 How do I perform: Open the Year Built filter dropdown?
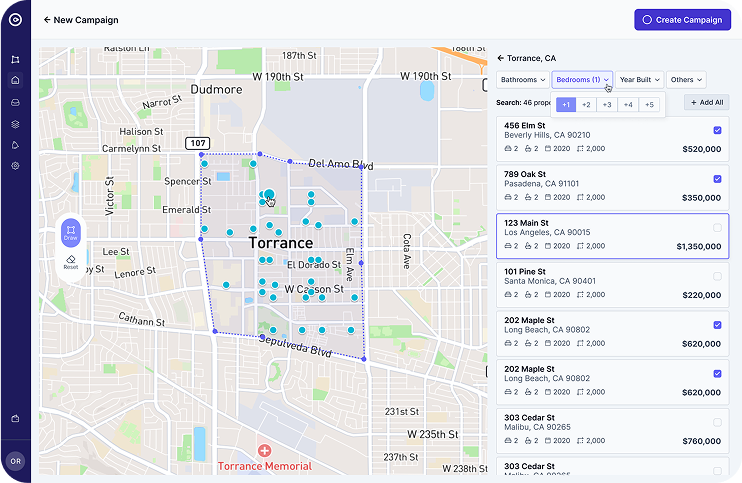[639, 79]
